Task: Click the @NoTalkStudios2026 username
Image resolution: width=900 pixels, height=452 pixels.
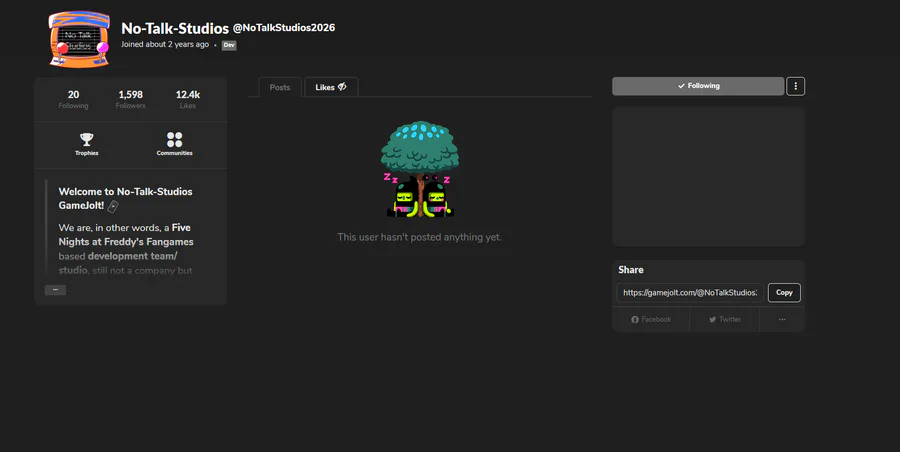Action: point(284,28)
